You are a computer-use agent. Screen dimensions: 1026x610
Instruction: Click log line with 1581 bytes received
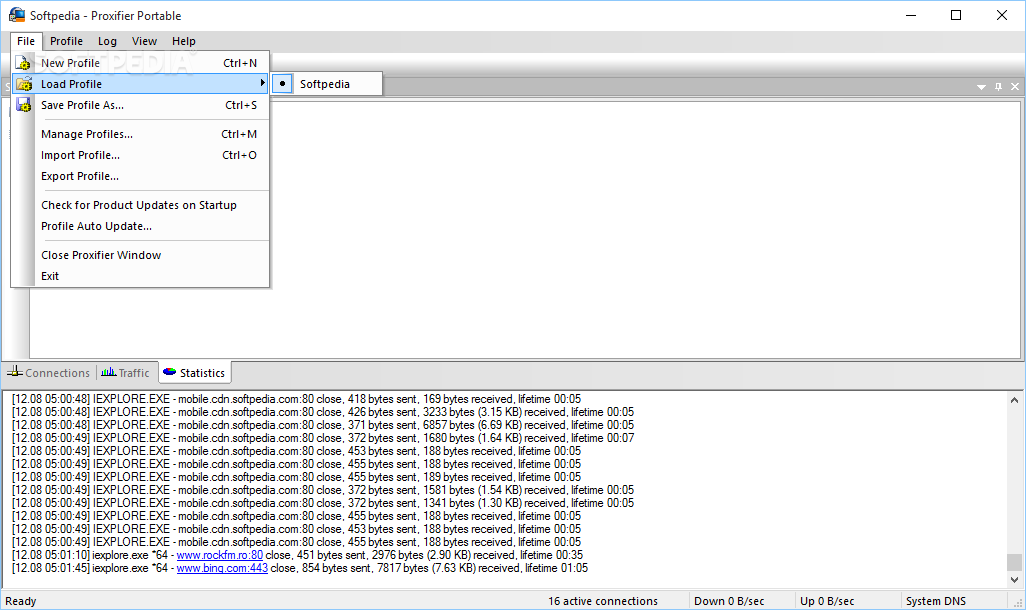click(x=323, y=490)
